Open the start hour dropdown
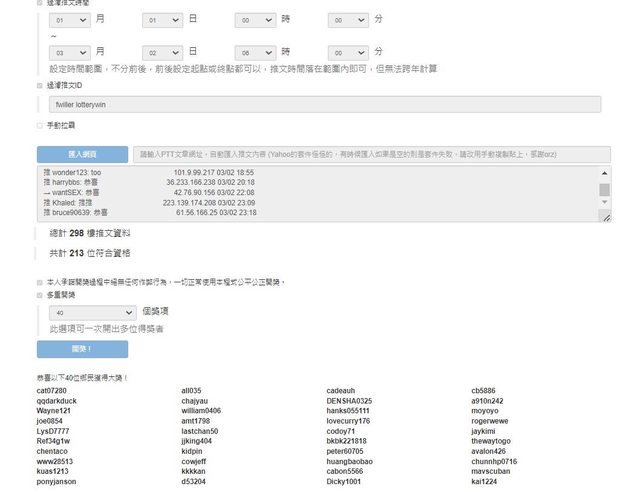 [256, 20]
